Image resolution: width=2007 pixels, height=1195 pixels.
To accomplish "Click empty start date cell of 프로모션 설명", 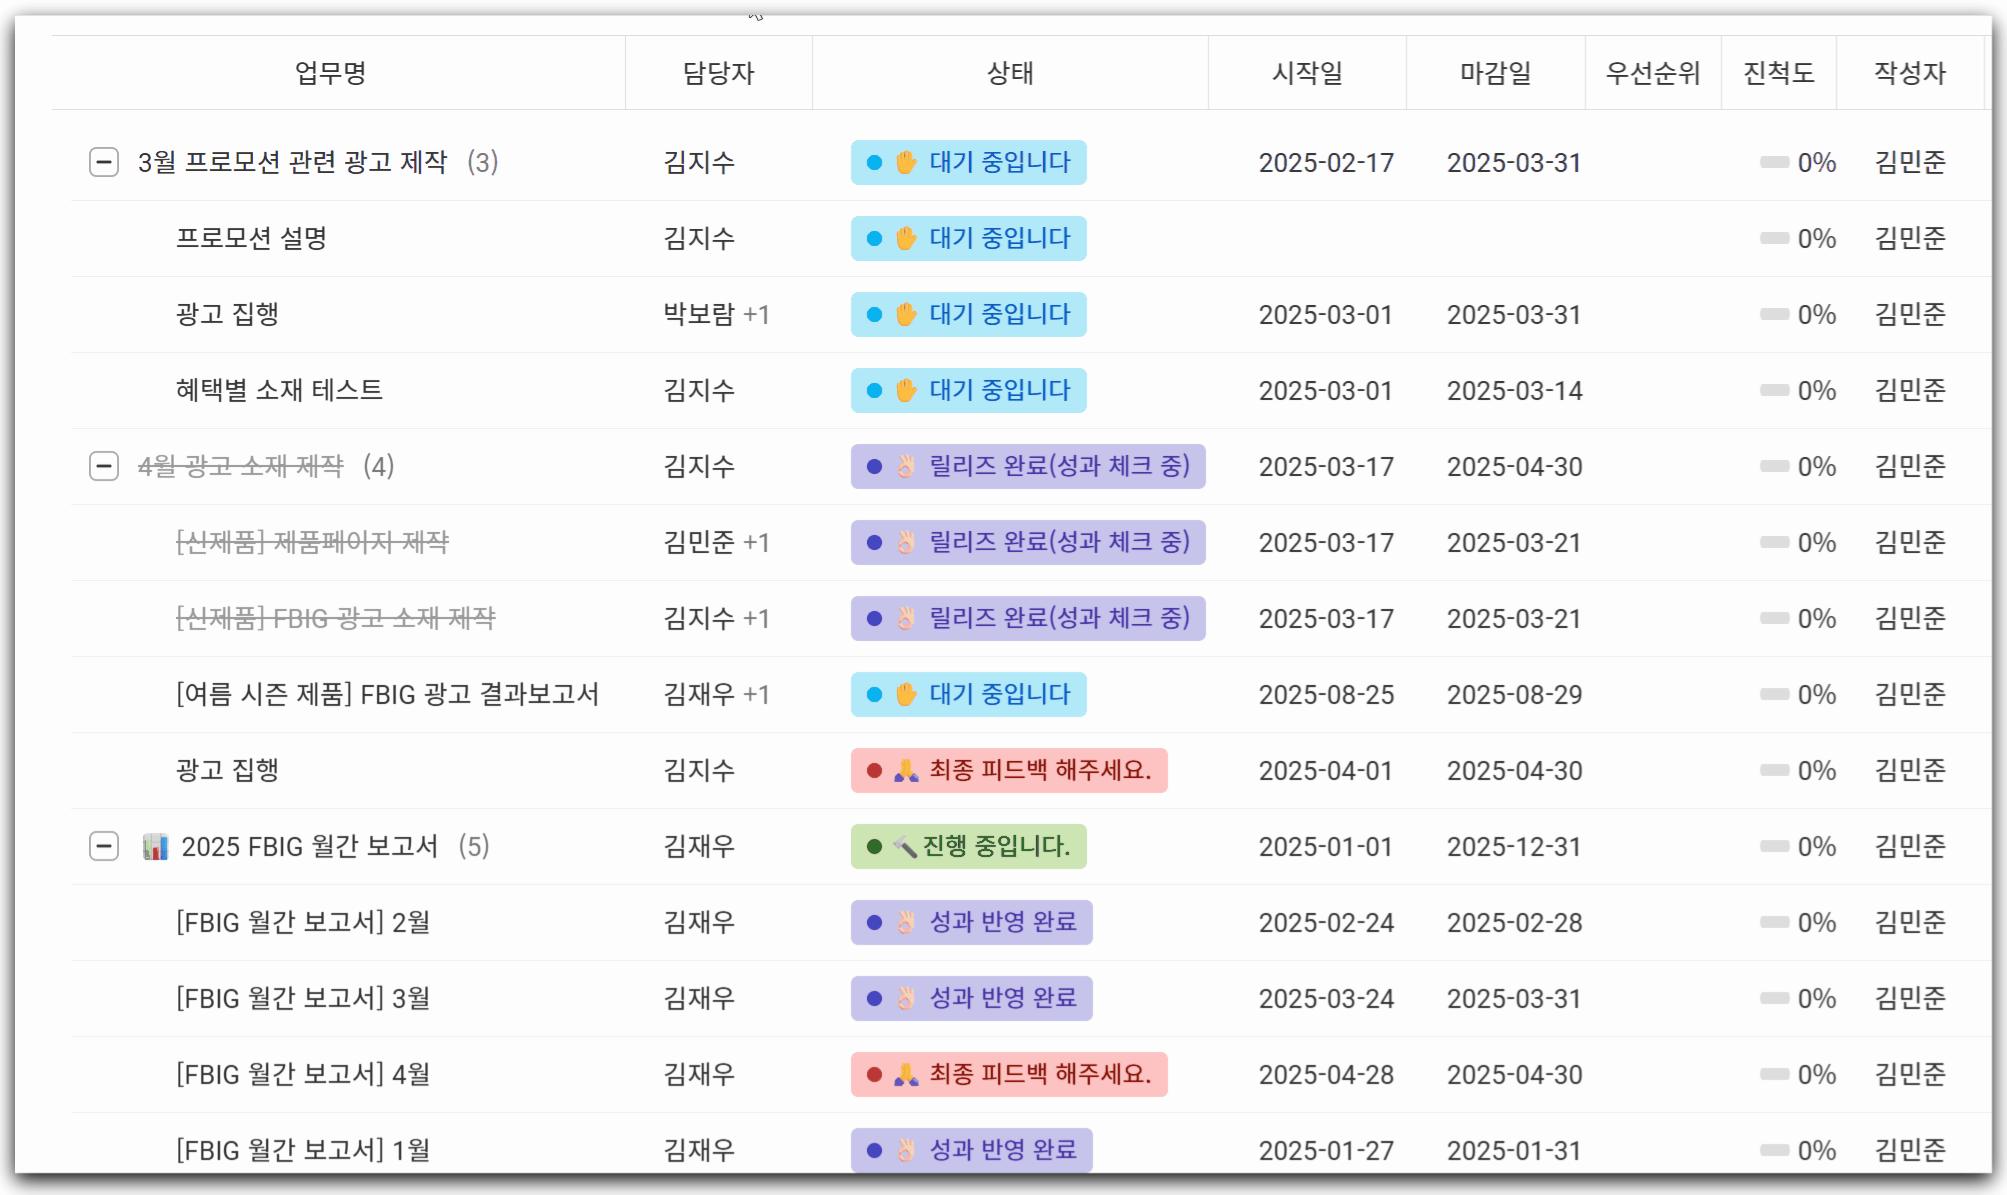I will 1307,238.
